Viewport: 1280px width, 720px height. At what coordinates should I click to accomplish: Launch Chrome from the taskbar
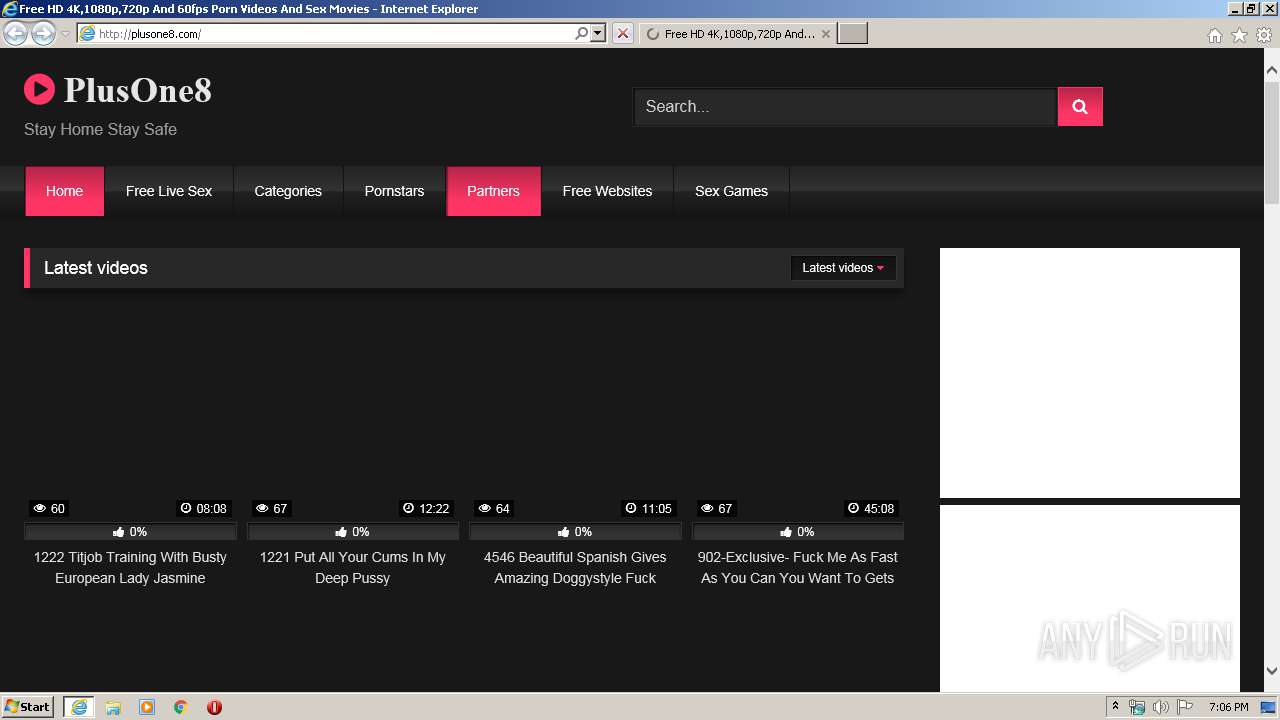click(181, 707)
